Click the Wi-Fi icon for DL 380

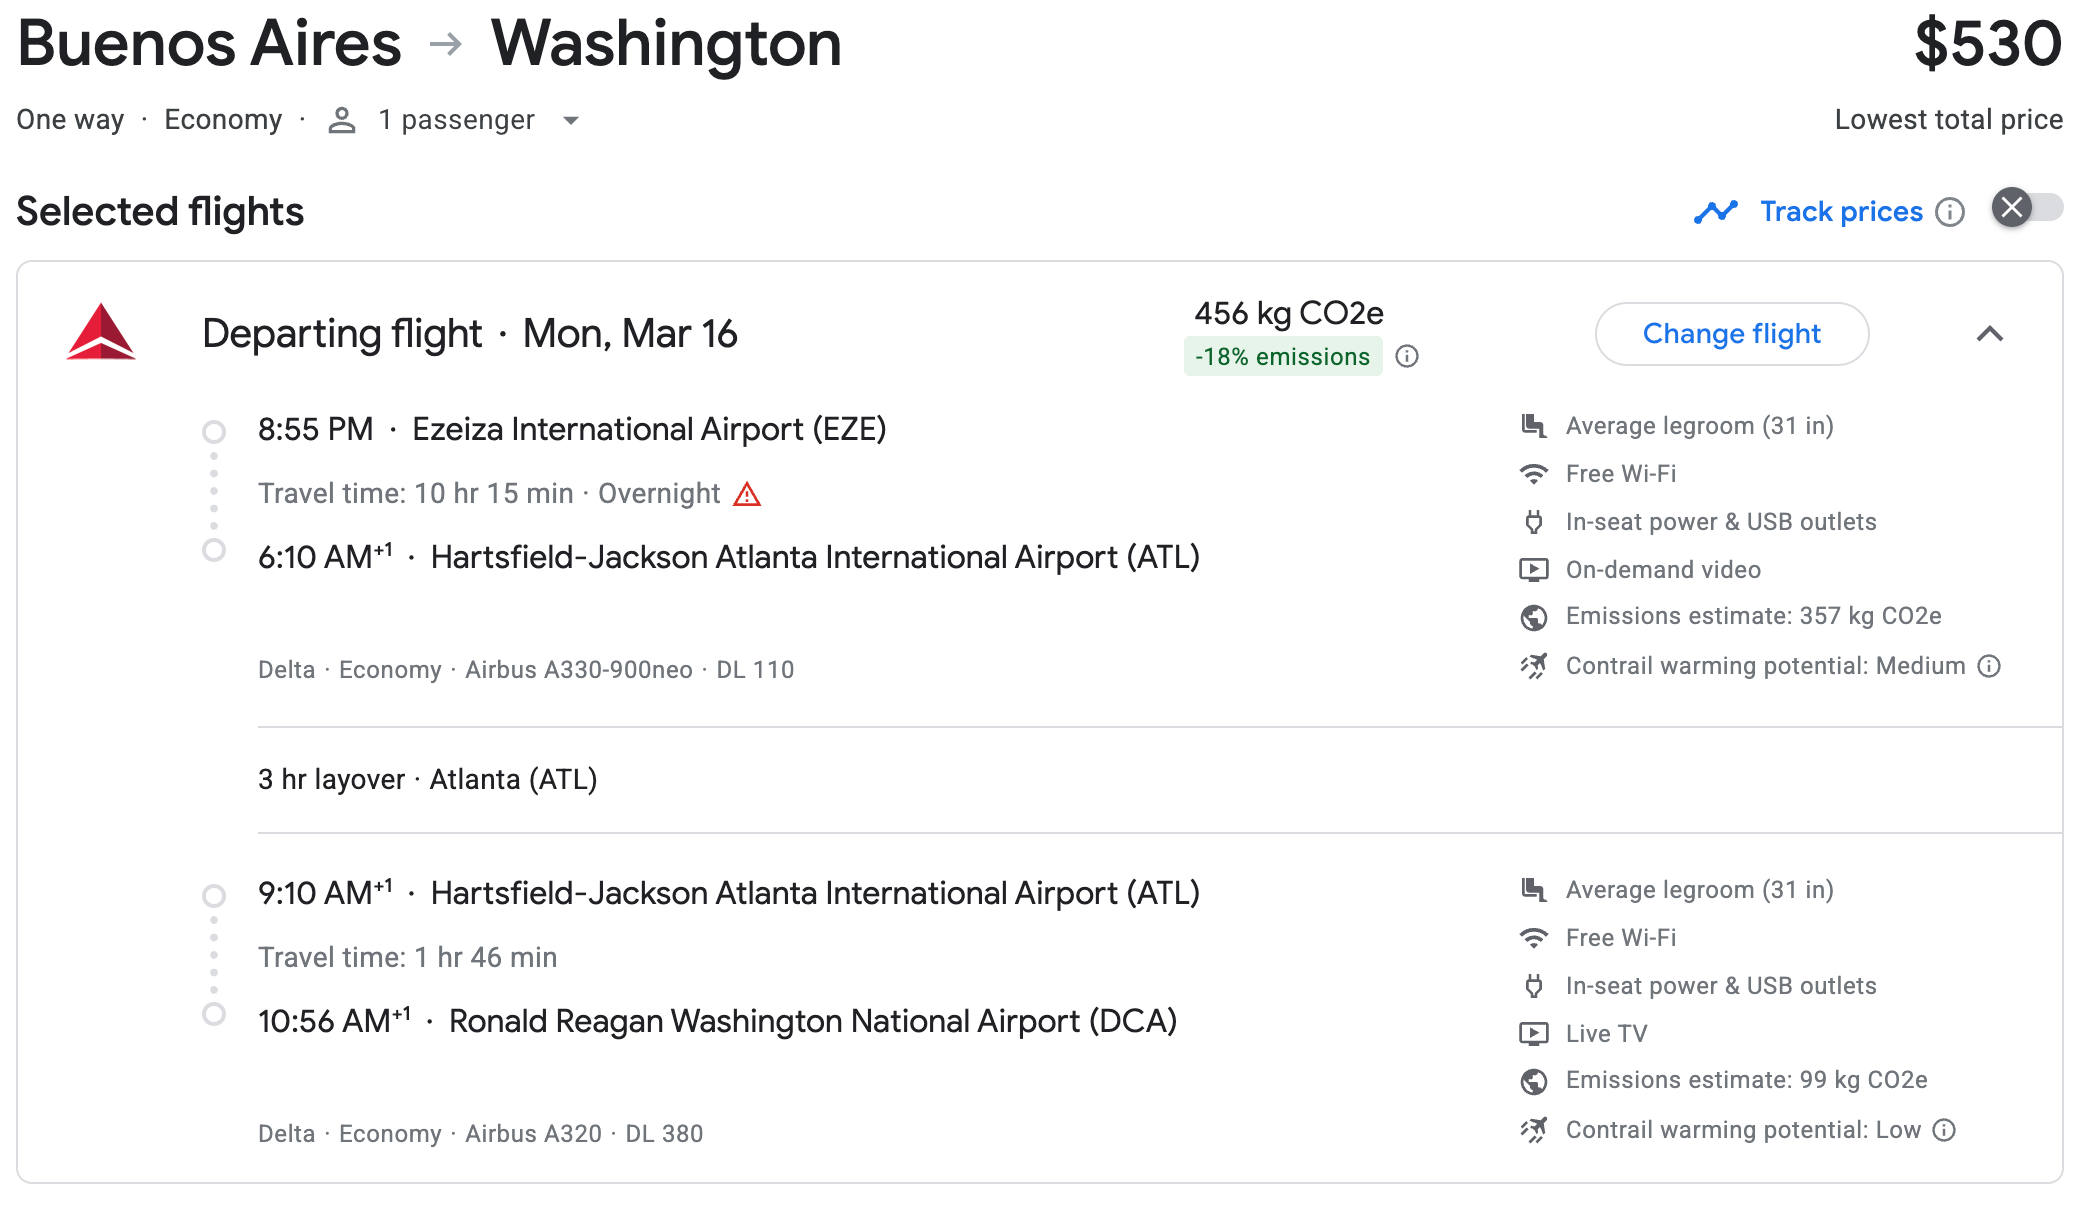[x=1534, y=938]
